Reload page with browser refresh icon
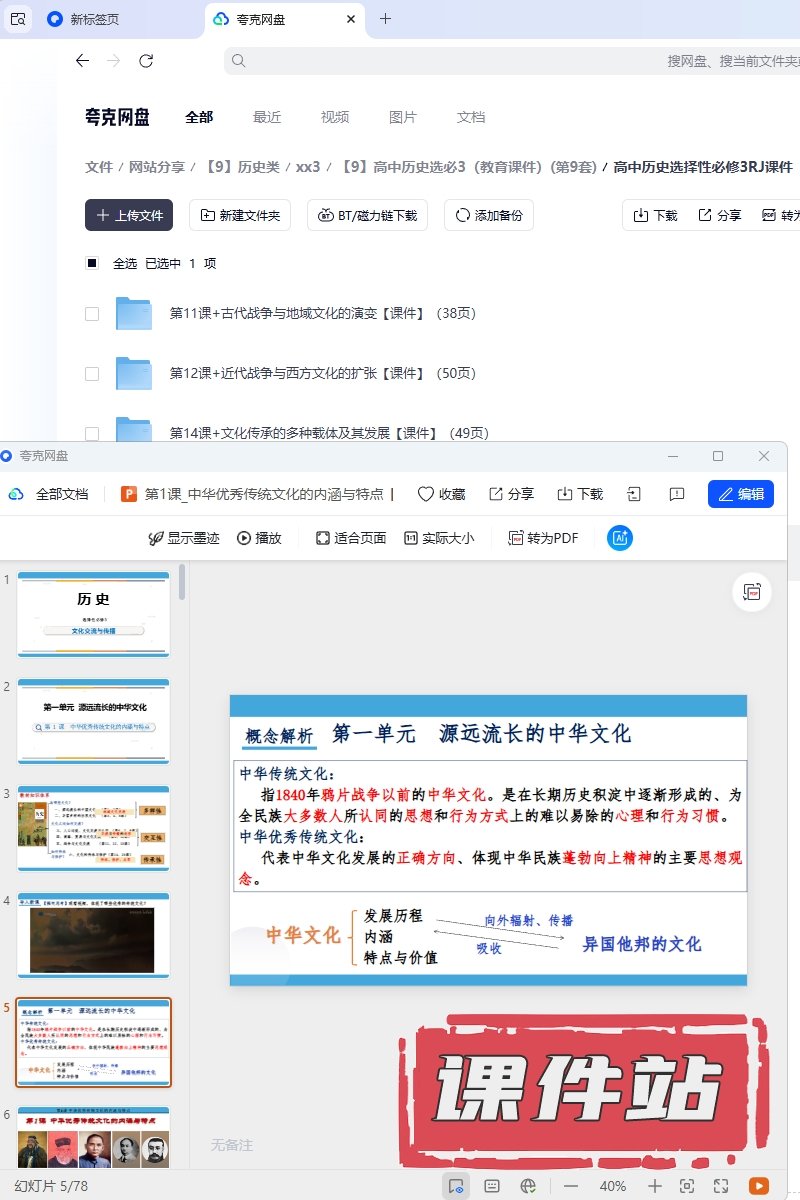 [146, 61]
